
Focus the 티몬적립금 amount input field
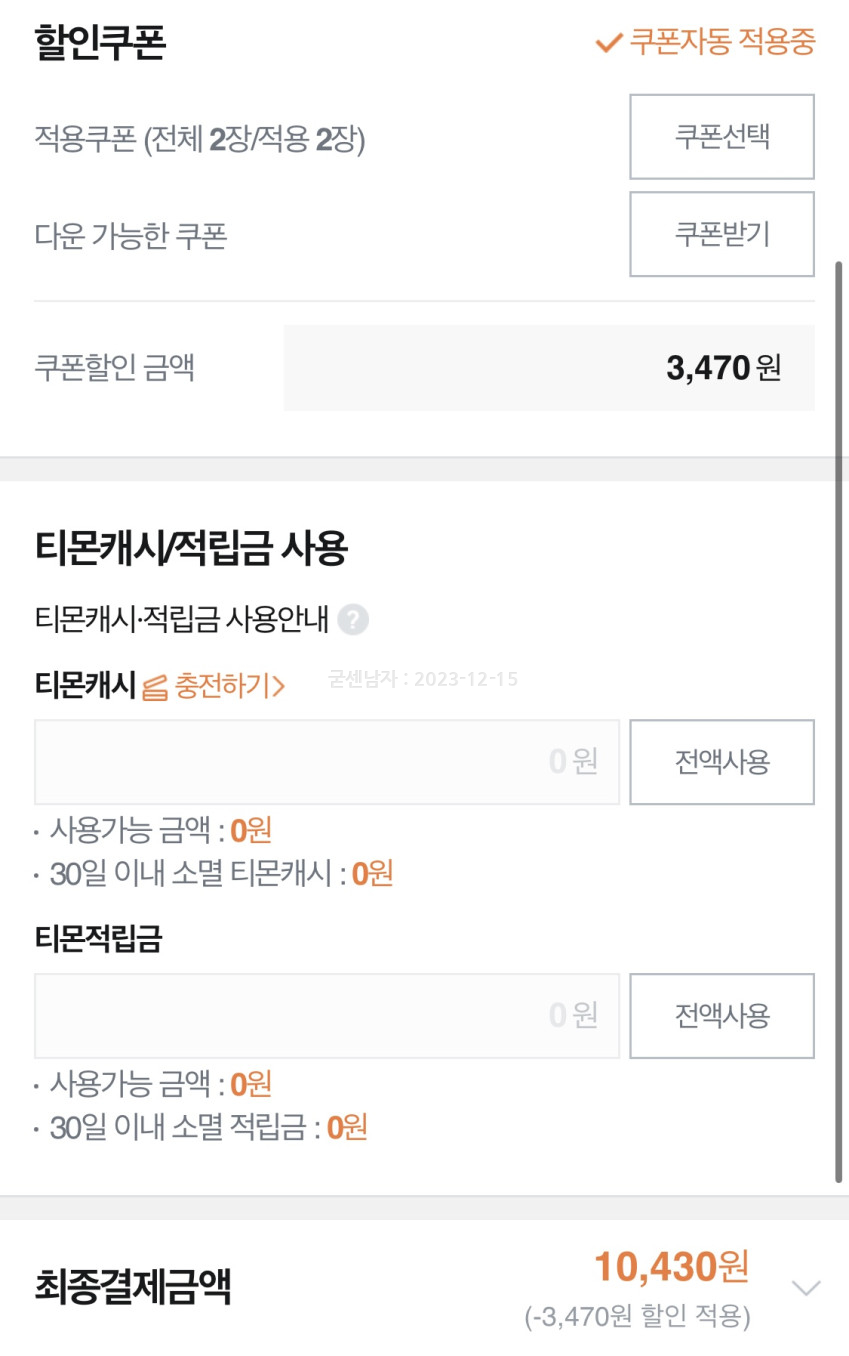(x=326, y=1016)
